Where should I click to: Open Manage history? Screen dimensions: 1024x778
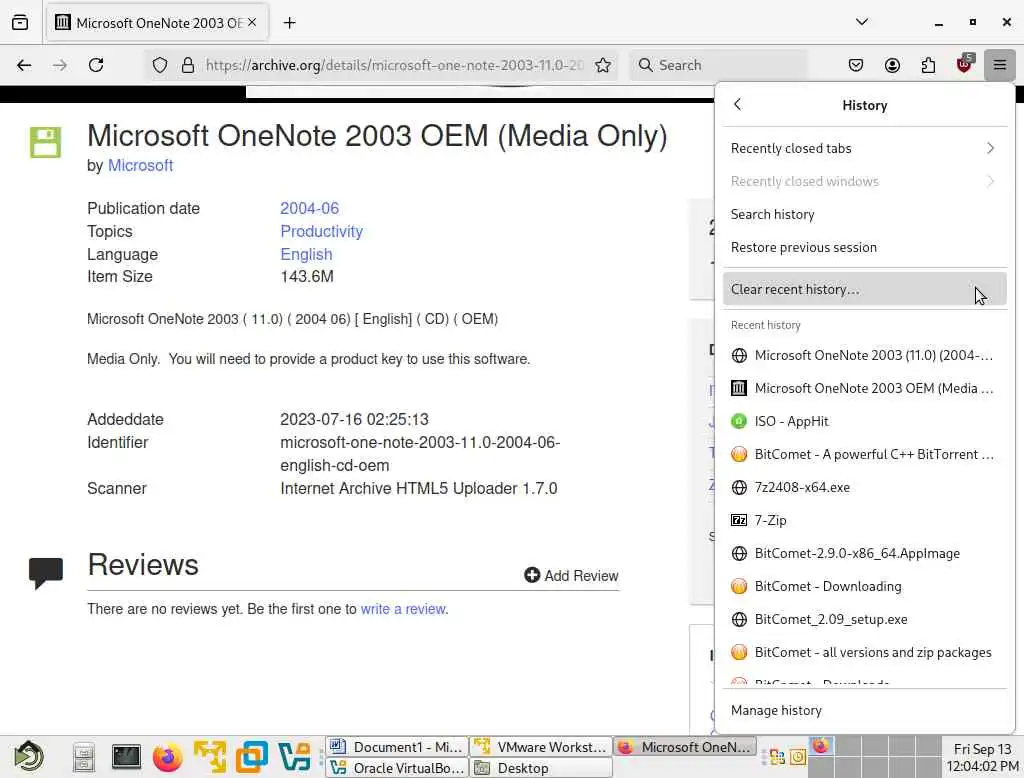pyautogui.click(x=865, y=710)
